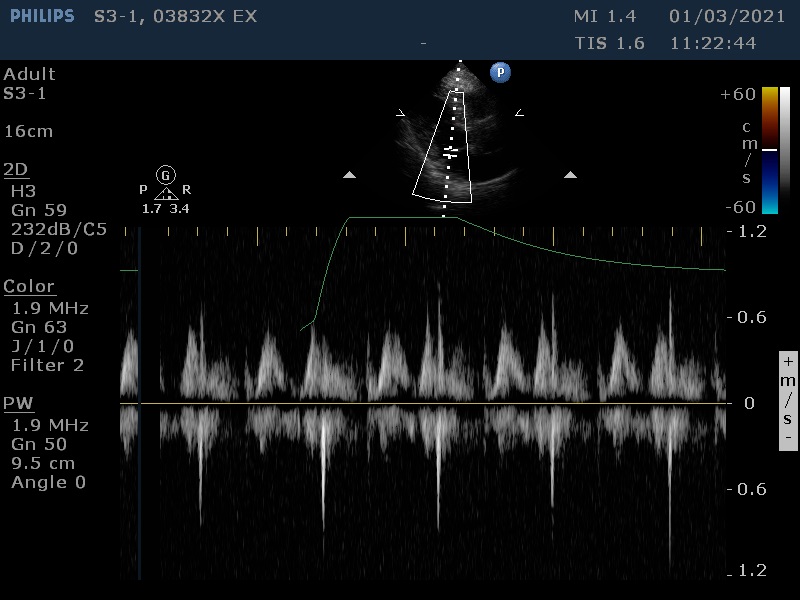Click the circled G icon
800x600 pixels.
pyautogui.click(x=166, y=175)
